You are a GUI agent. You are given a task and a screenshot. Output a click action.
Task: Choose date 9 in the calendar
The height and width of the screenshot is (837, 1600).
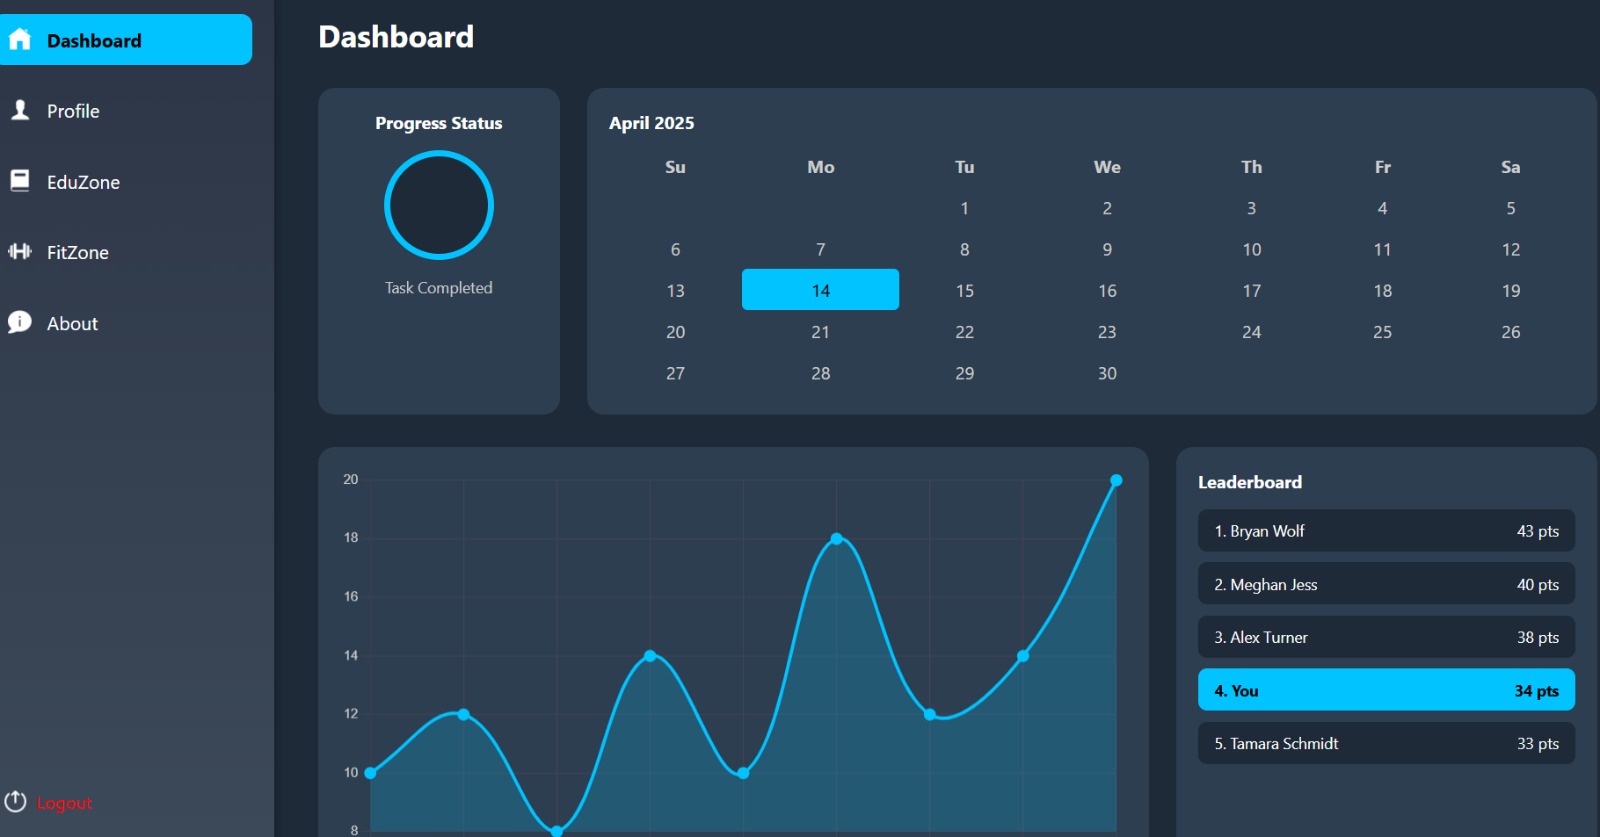click(1107, 249)
